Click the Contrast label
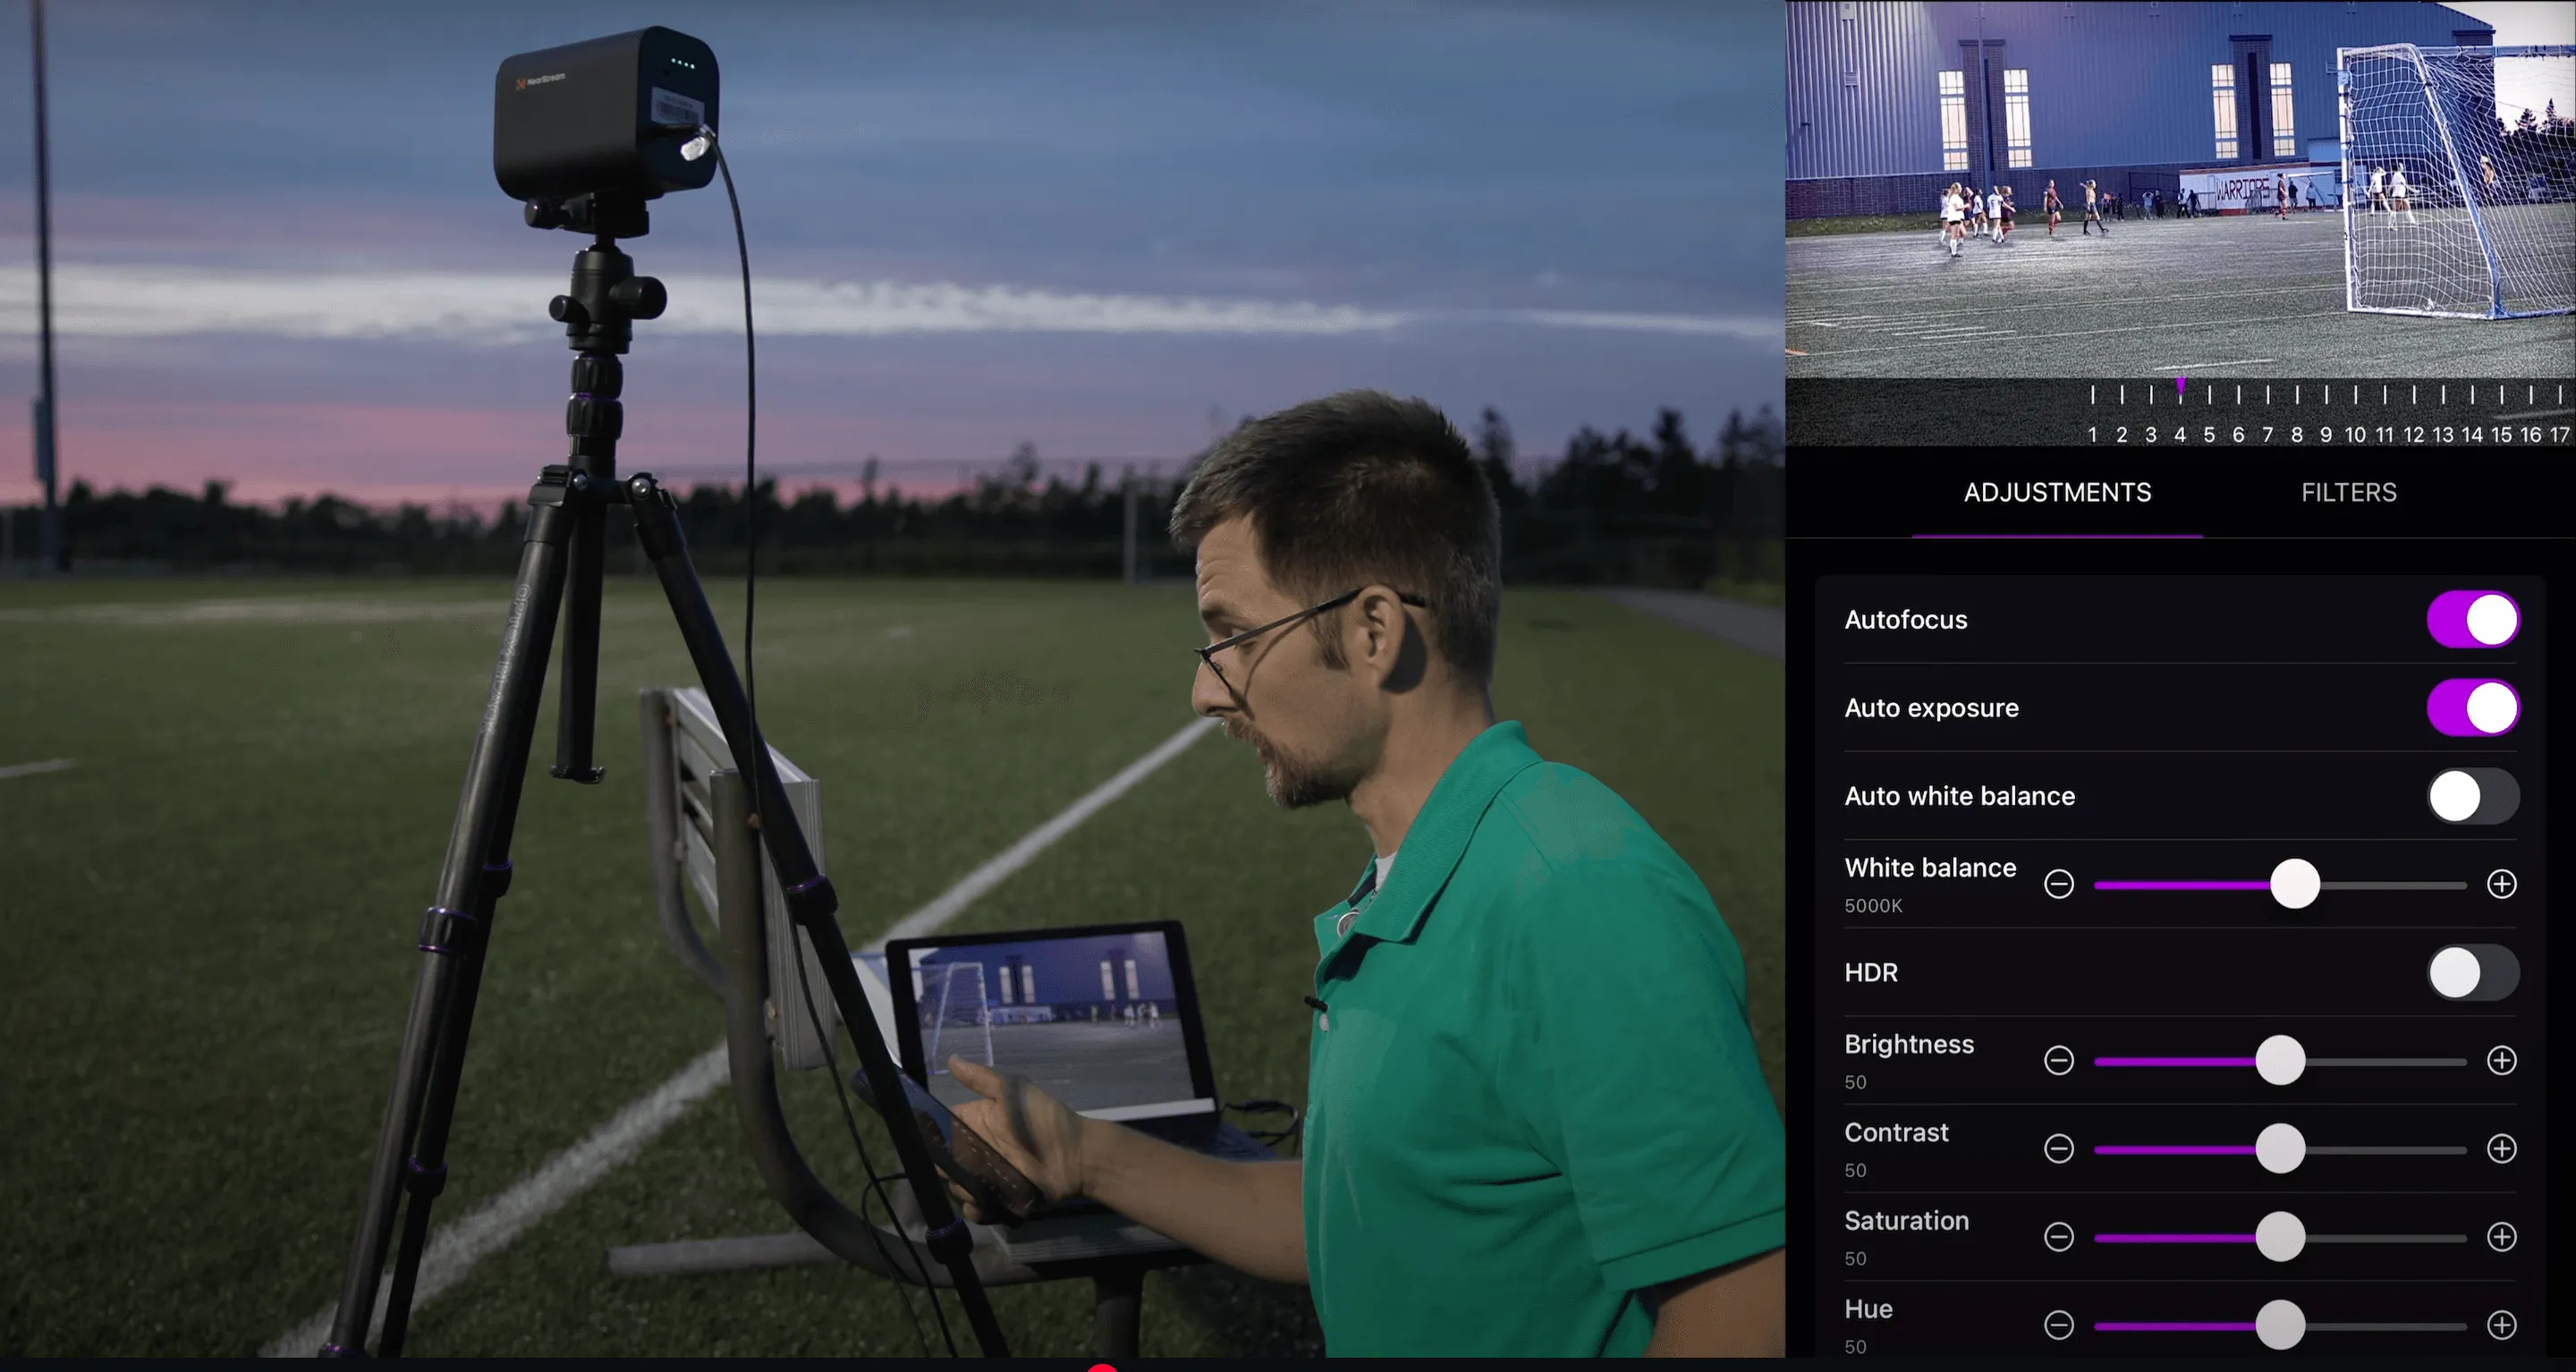Screen dimensions: 2576x1372 [1896, 1133]
